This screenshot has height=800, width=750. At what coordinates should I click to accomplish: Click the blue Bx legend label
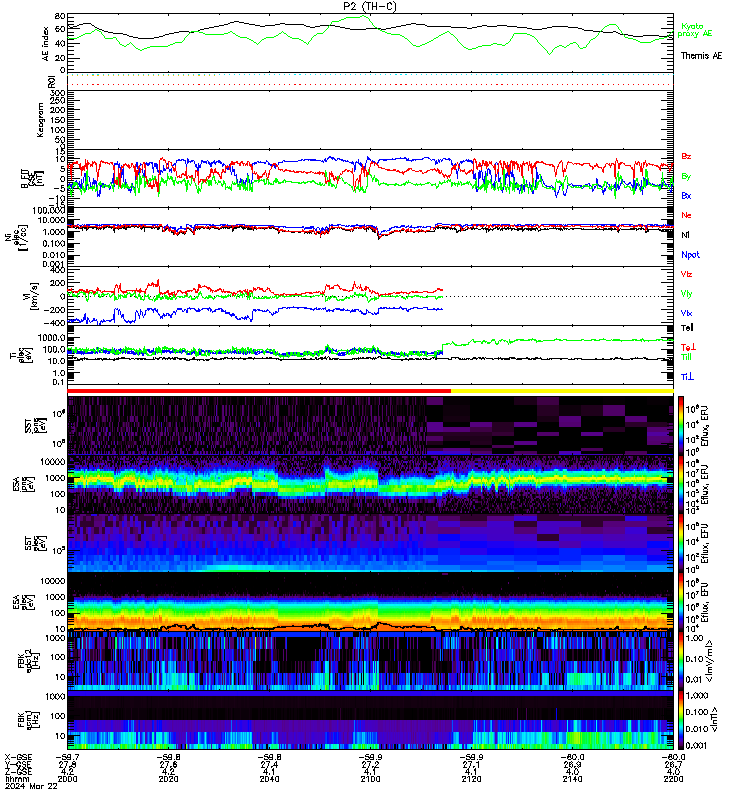point(686,195)
